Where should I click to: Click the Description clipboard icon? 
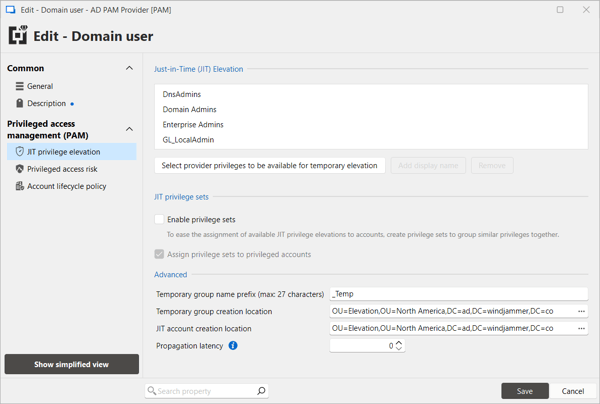(20, 103)
